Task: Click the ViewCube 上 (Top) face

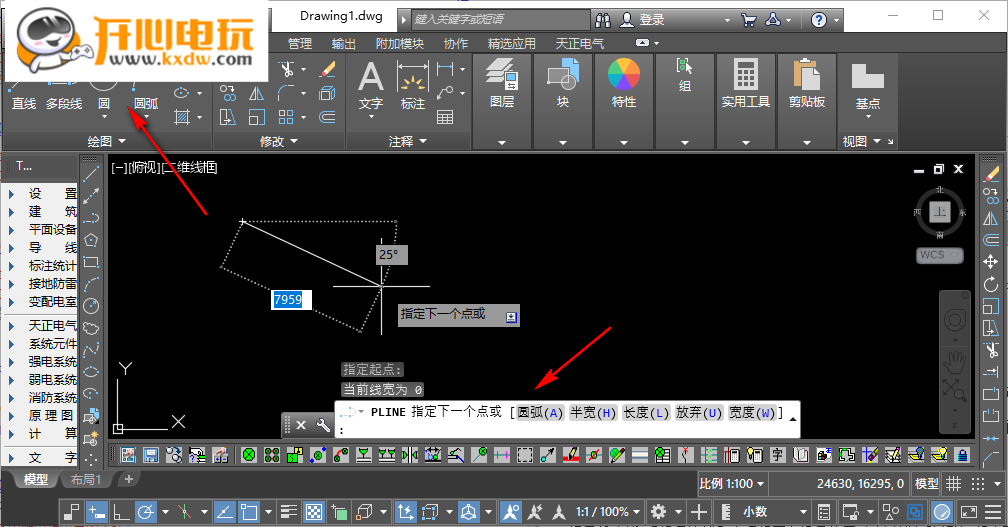Action: (x=939, y=212)
